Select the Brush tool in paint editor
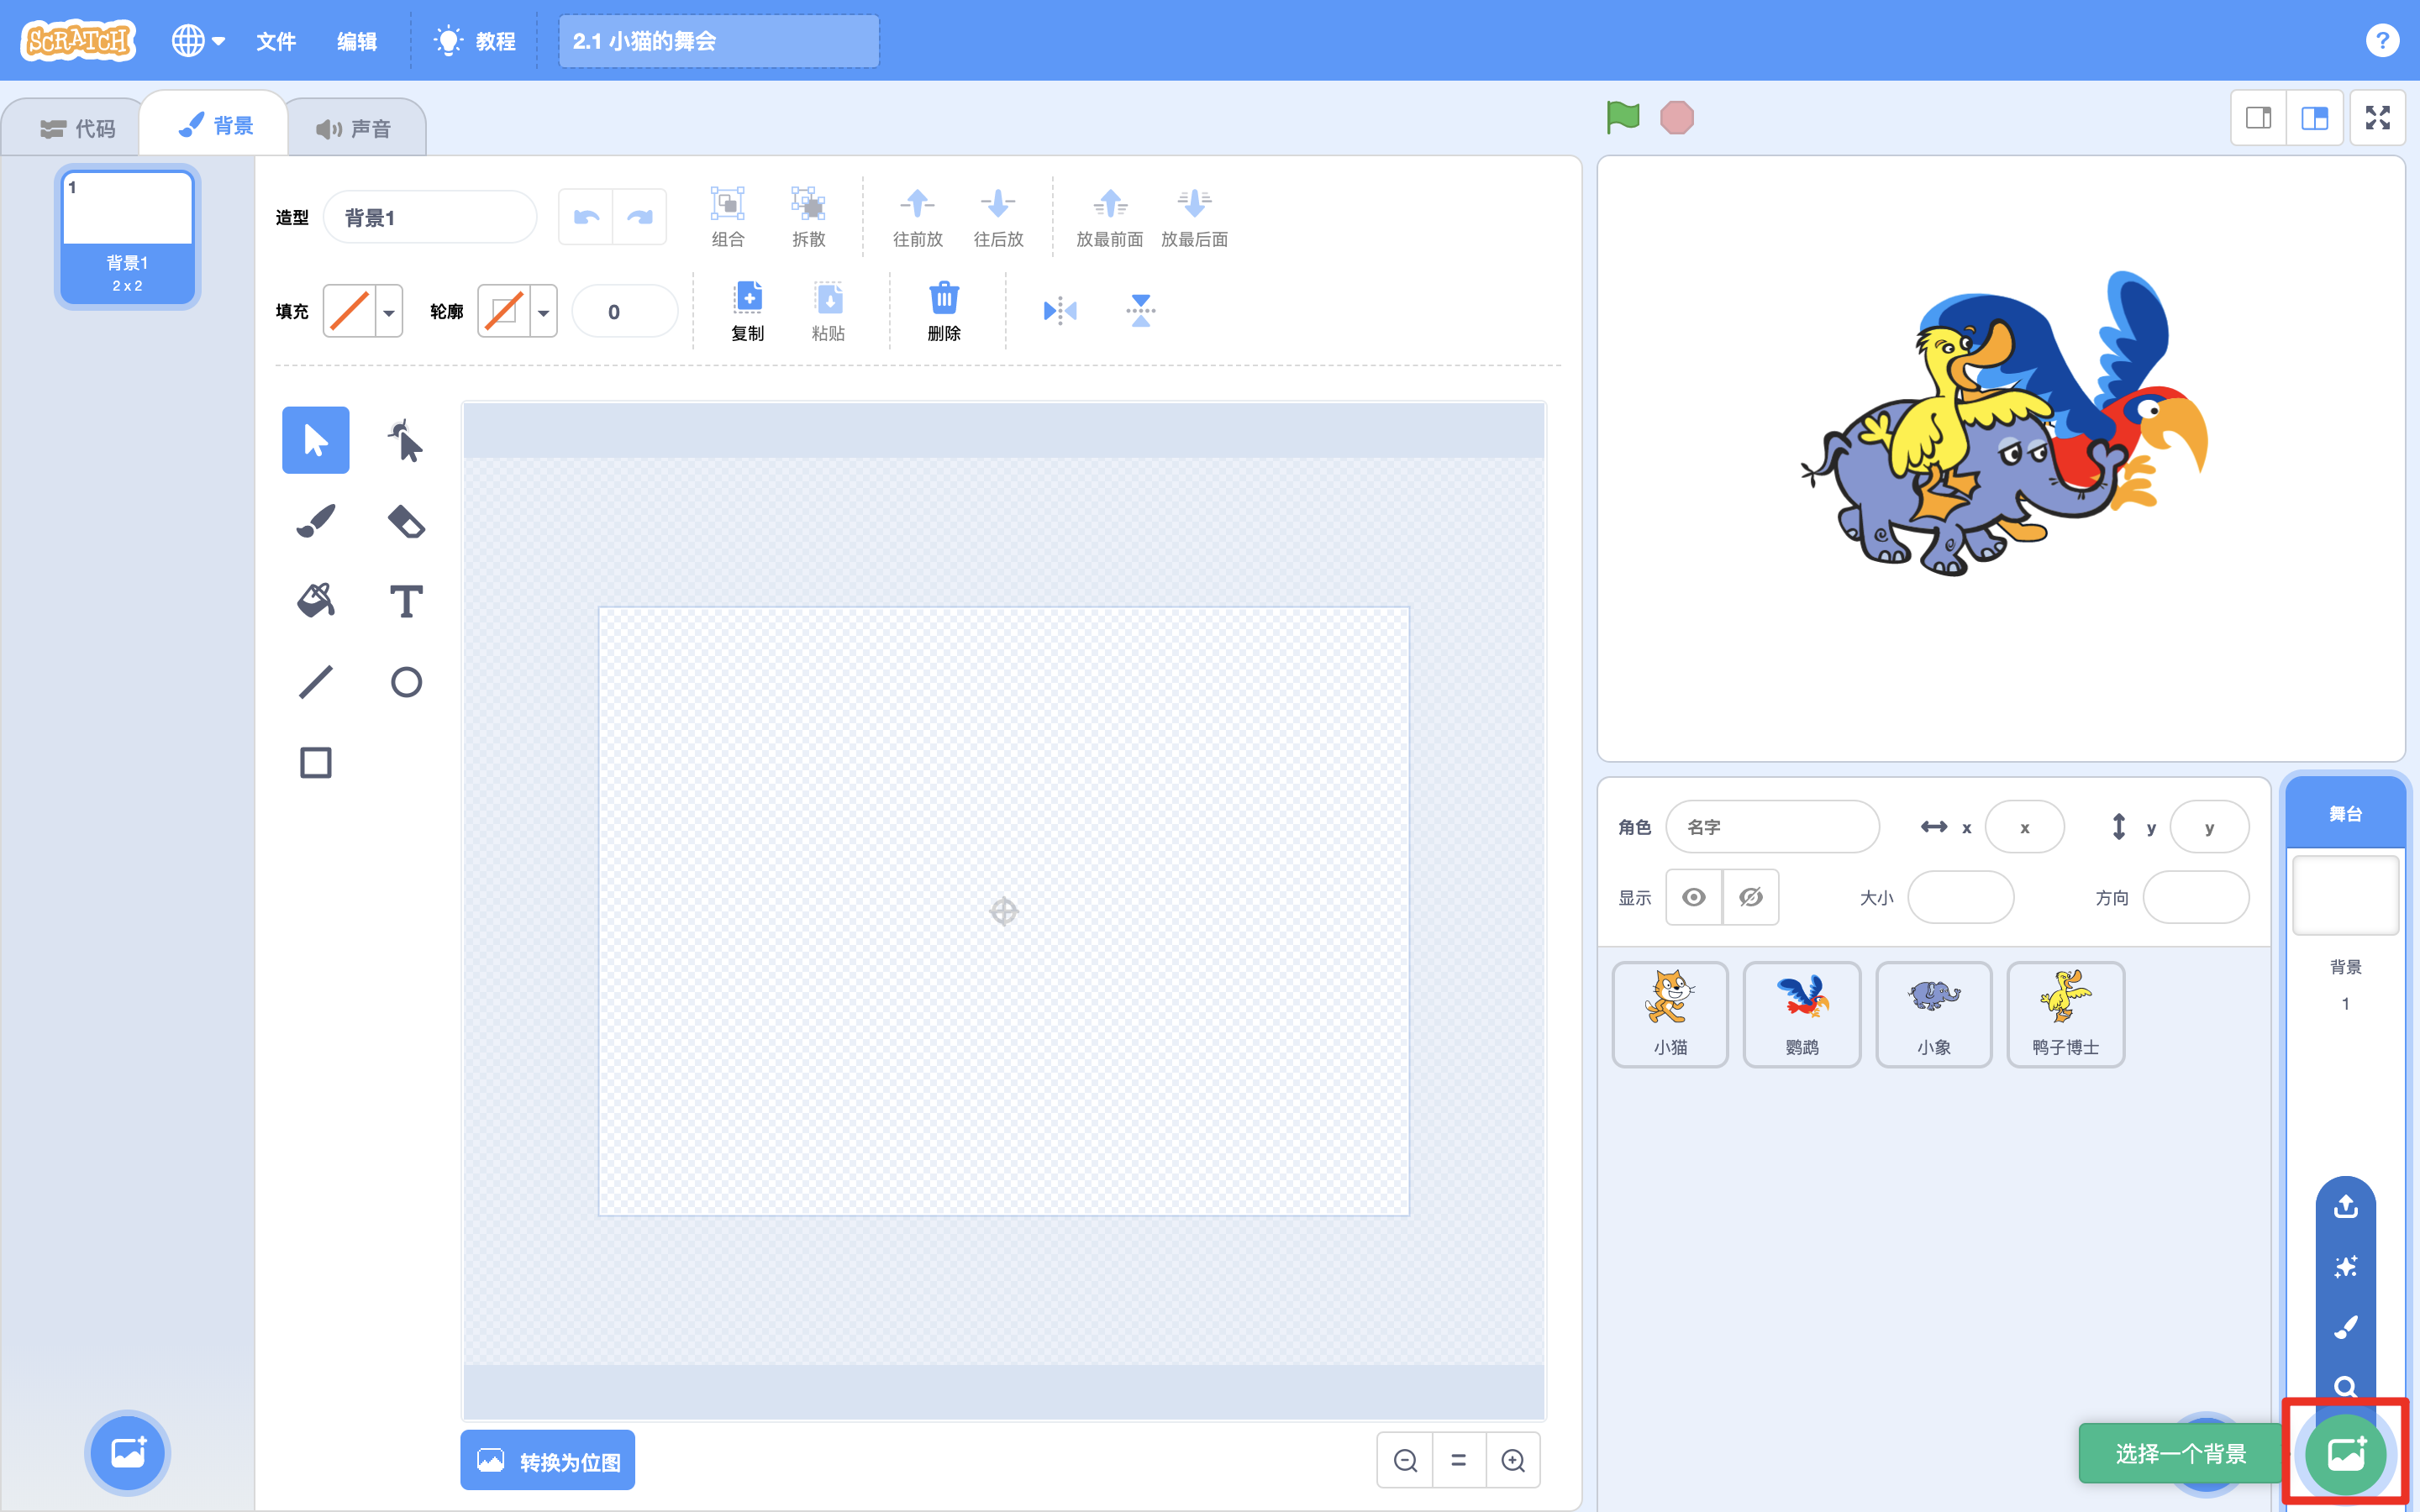 coord(315,521)
